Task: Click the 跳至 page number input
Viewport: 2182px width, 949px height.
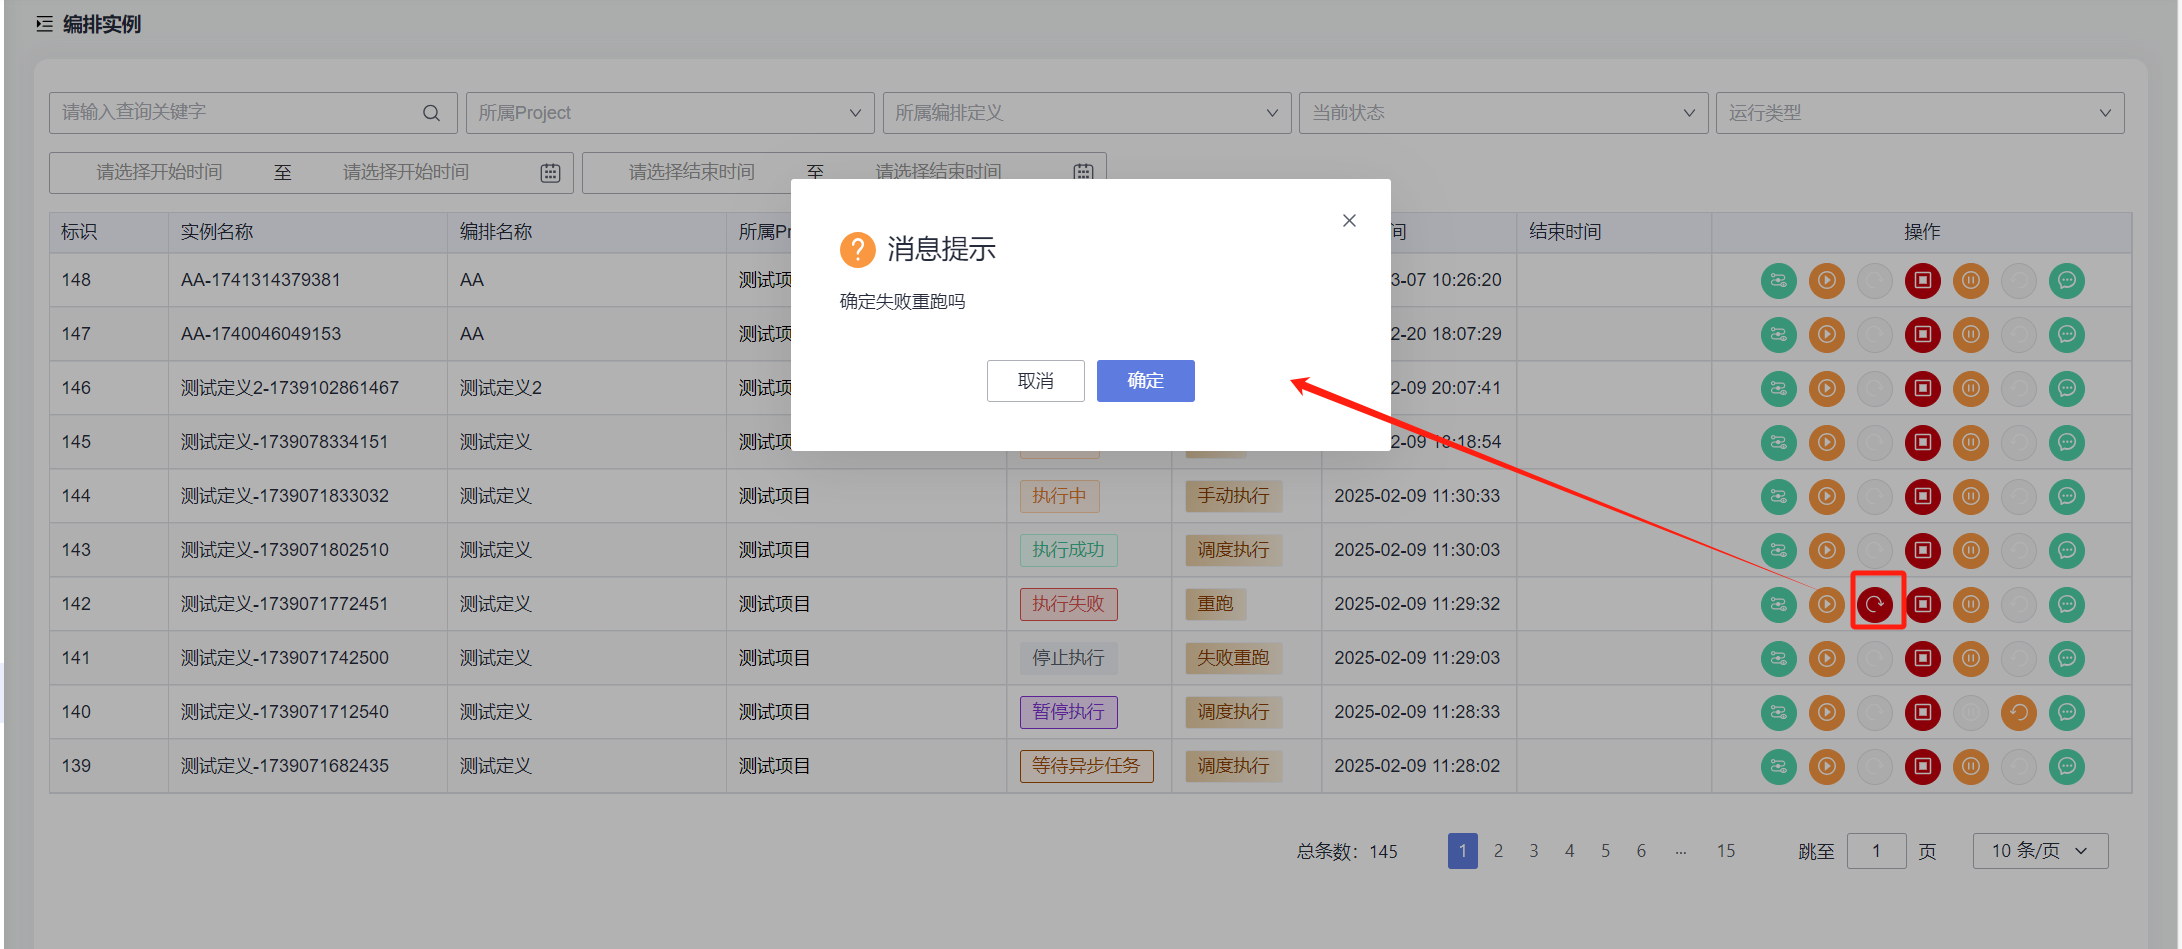Action: [x=1876, y=851]
